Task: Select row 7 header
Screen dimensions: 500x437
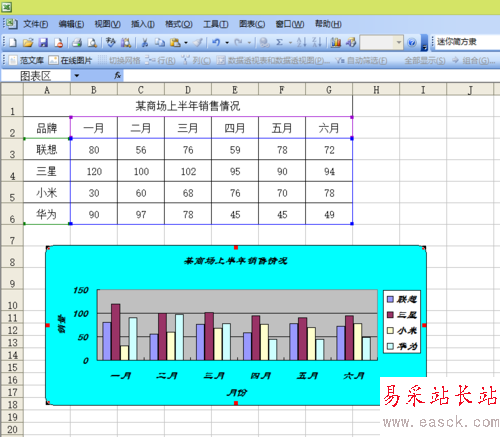Action: pos(12,236)
